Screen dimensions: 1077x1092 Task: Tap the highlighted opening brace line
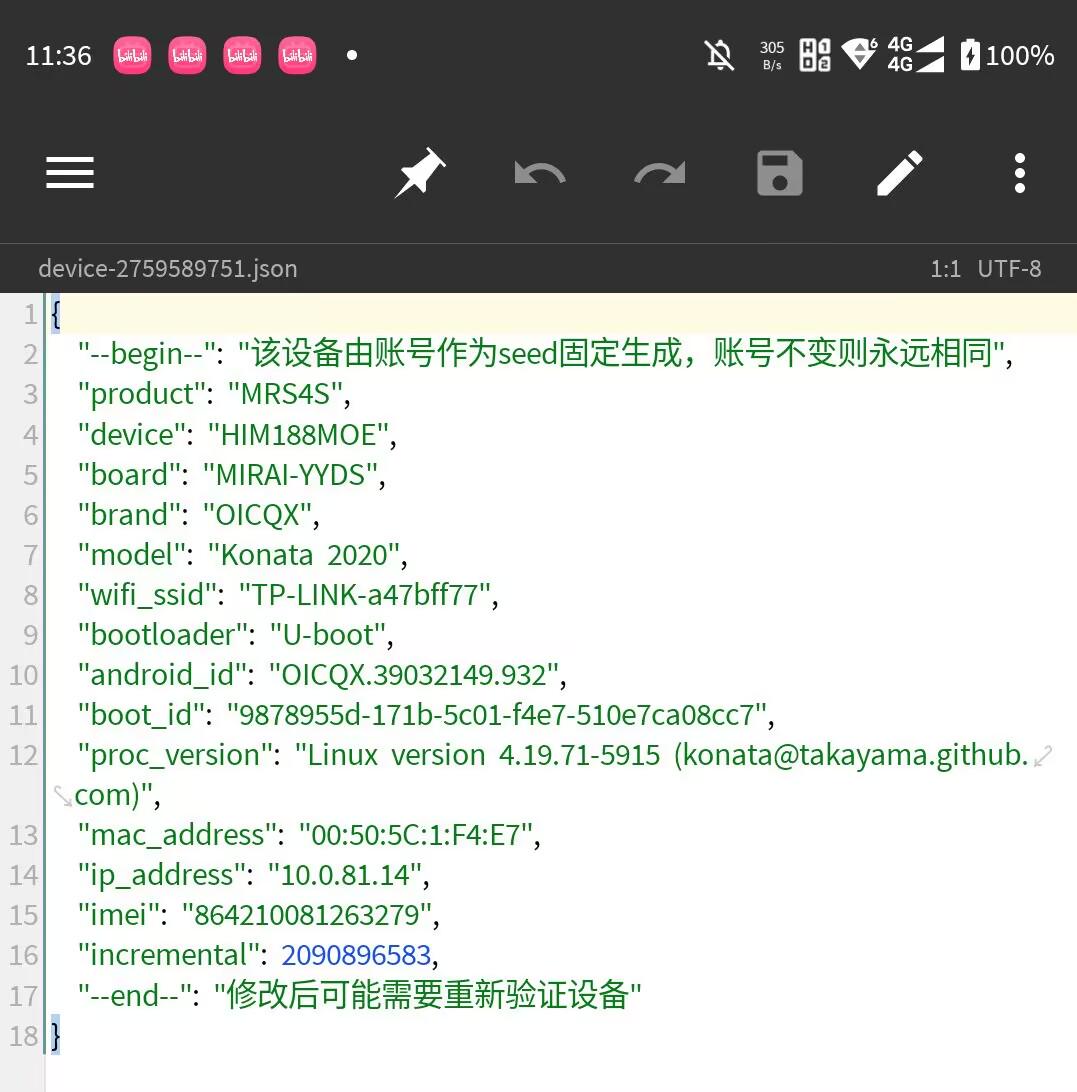(54, 313)
